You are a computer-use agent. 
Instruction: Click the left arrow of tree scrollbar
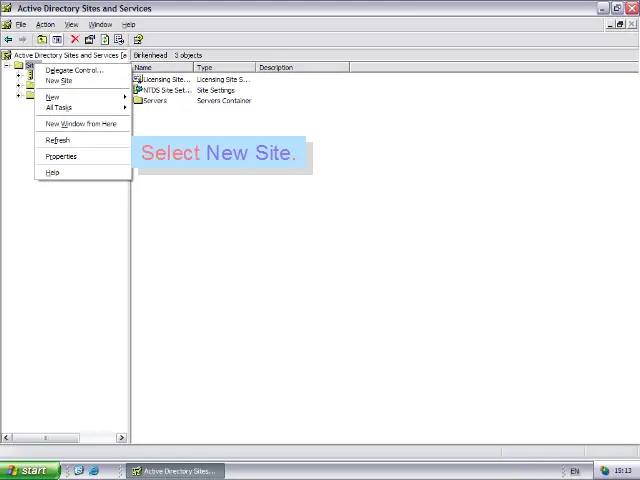[6, 438]
